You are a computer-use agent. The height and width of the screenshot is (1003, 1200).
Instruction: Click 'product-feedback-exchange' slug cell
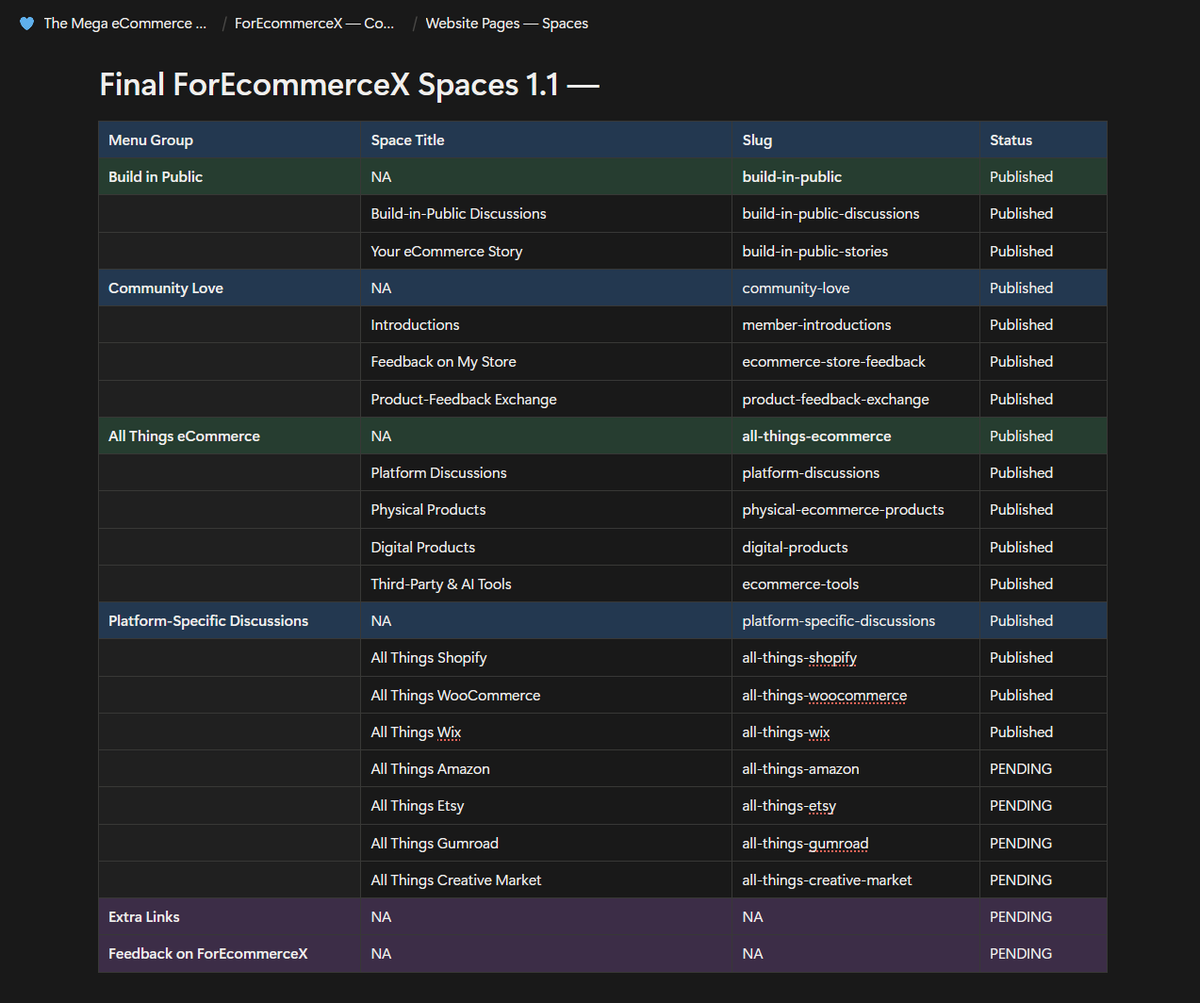[856, 399]
